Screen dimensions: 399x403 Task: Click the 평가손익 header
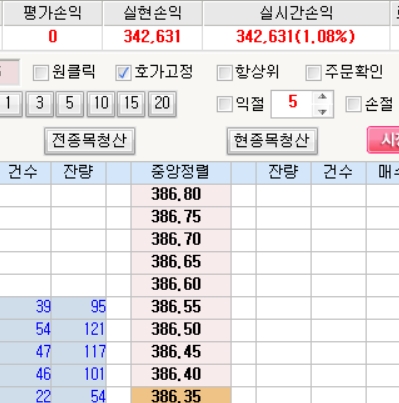click(52, 13)
